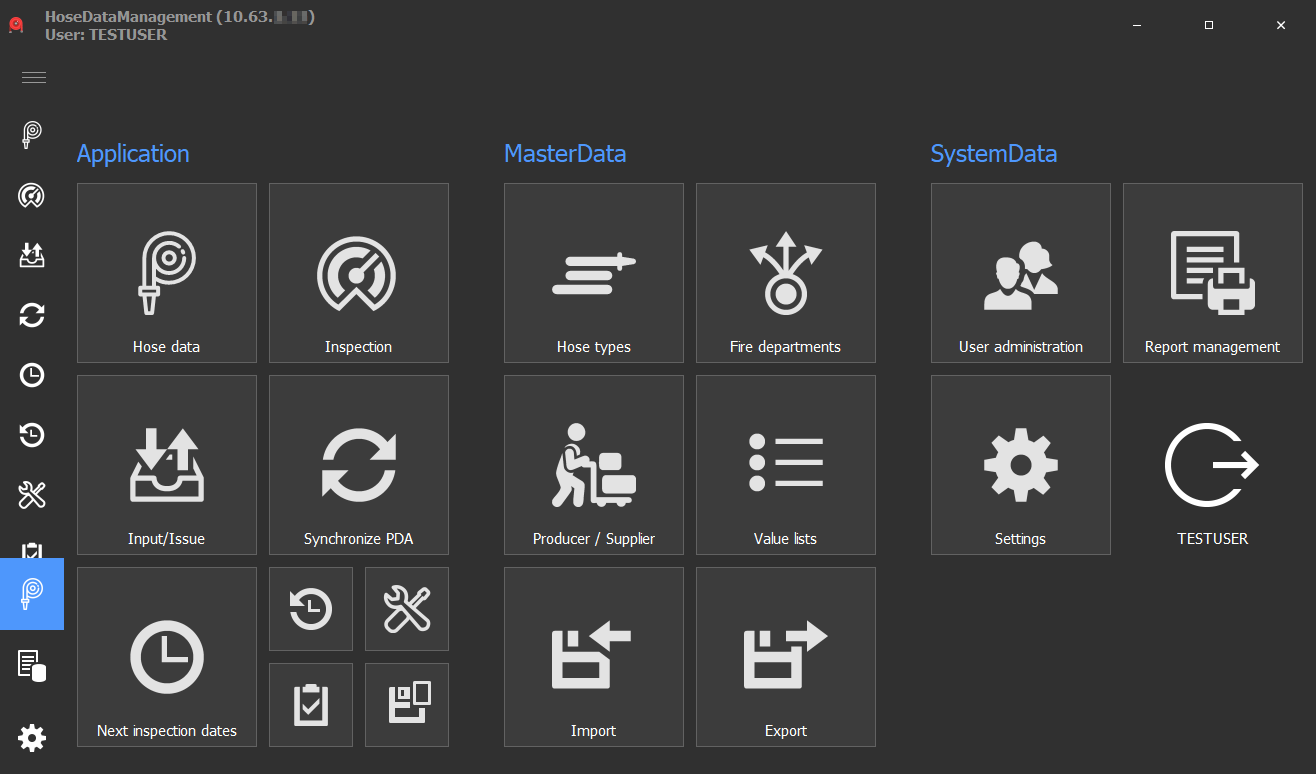This screenshot has width=1316, height=774.
Task: Open the Inspection tile with gauge icon
Action: (358, 272)
